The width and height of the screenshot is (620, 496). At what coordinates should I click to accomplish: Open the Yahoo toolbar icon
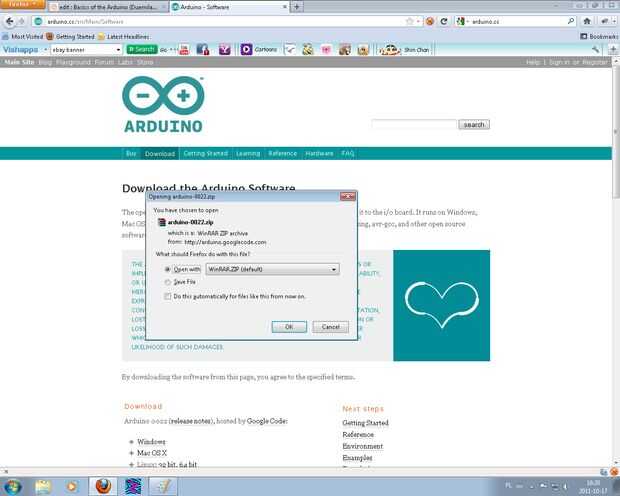225,49
